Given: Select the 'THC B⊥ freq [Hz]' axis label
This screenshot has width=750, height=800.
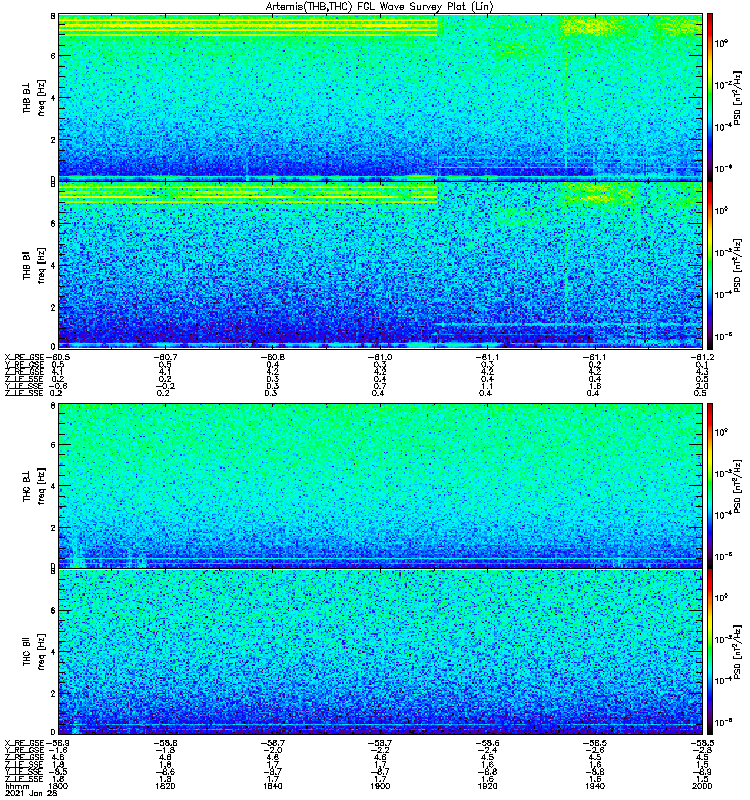Looking at the screenshot, I should [33, 486].
